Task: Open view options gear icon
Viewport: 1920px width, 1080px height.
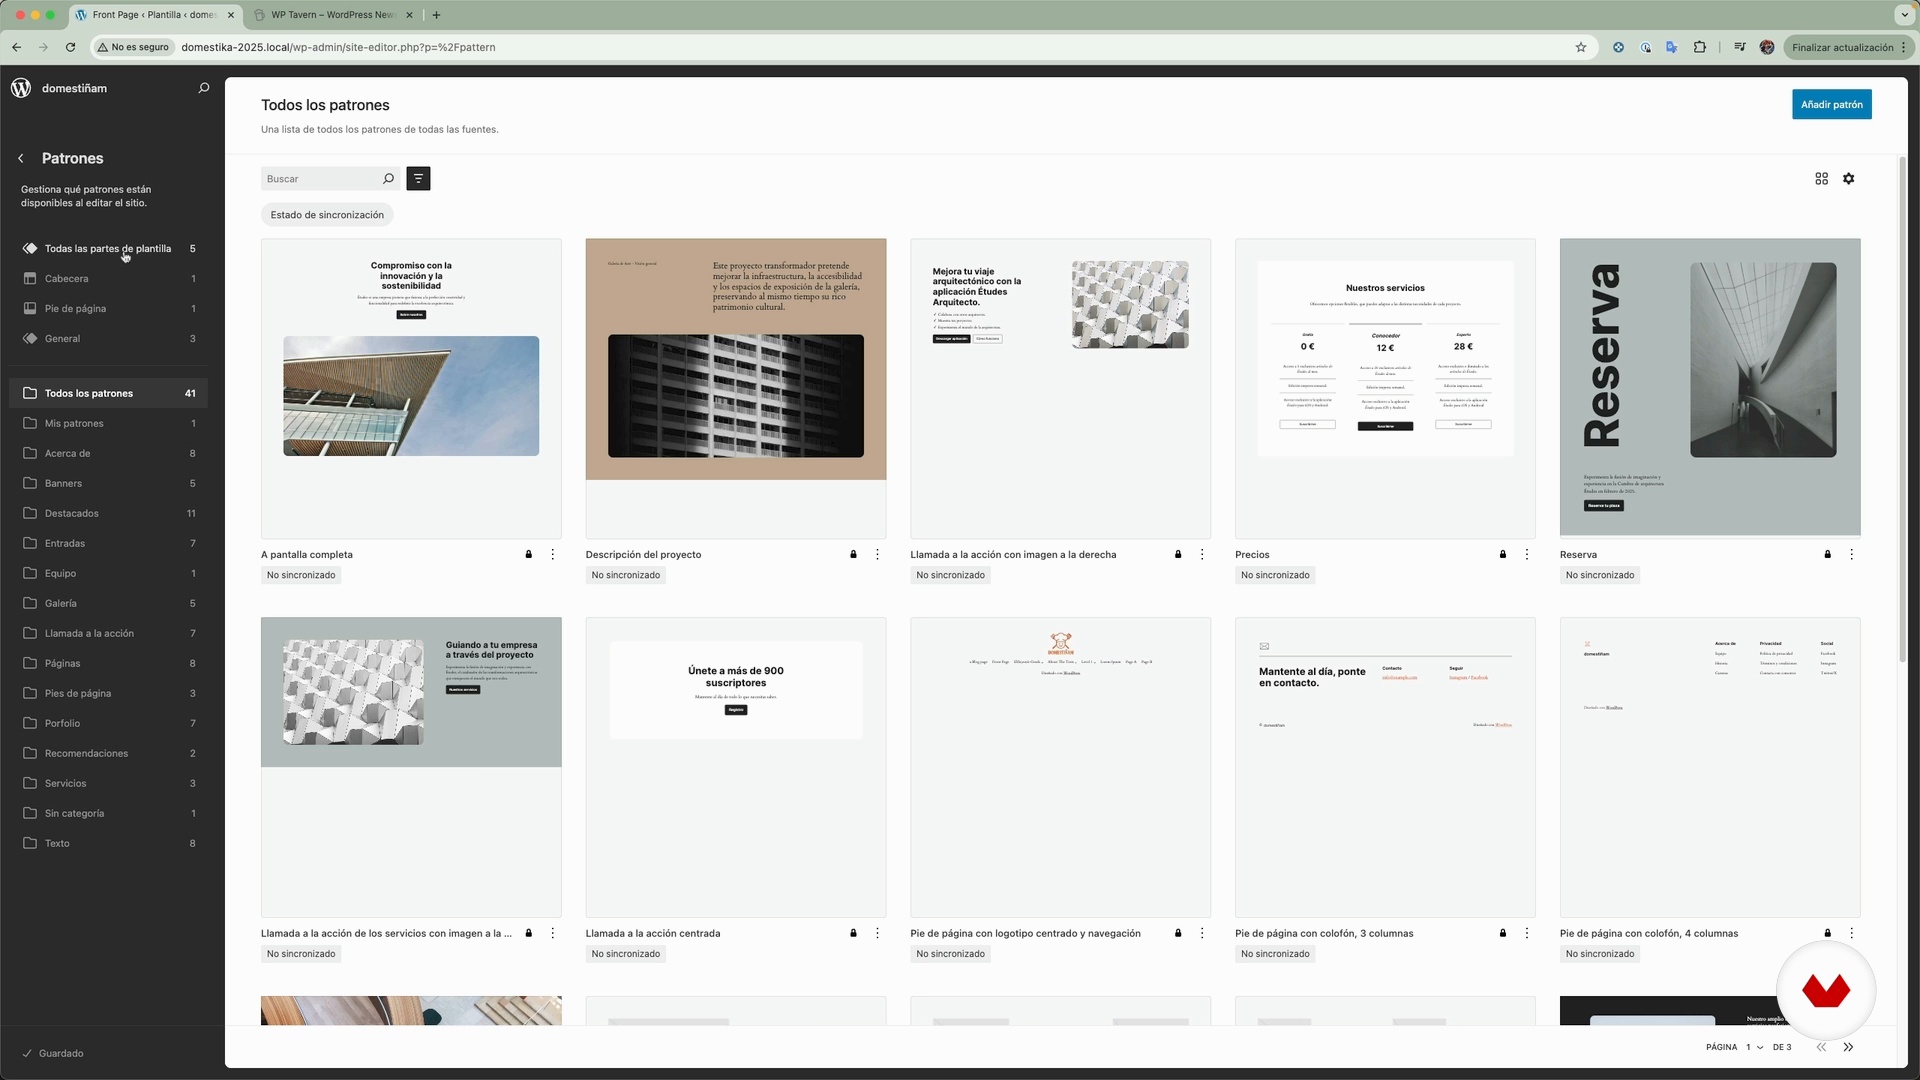Action: click(x=1848, y=179)
